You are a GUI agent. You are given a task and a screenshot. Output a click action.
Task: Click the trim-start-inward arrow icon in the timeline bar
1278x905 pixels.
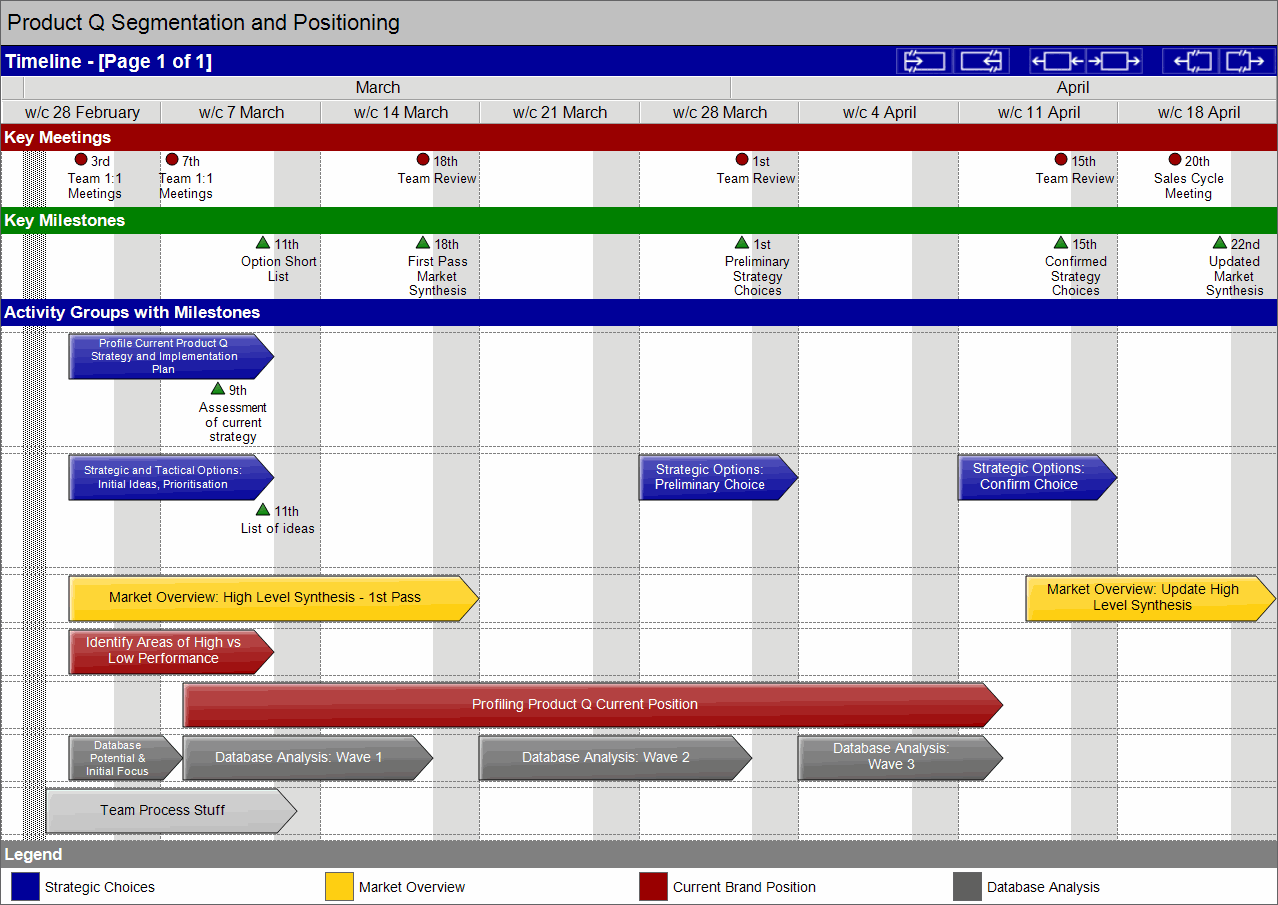(x=925, y=61)
